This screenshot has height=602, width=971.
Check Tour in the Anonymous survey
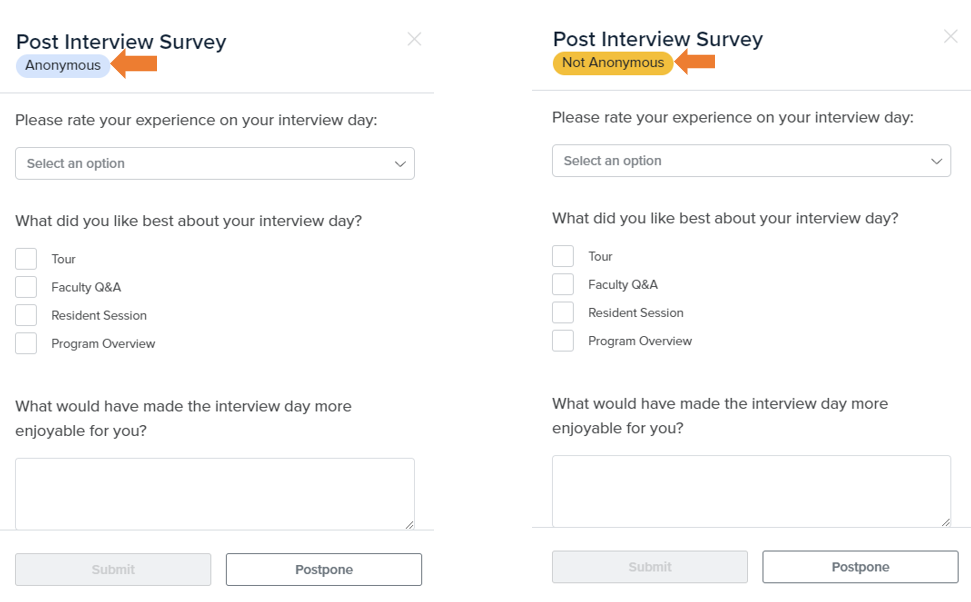(x=26, y=259)
